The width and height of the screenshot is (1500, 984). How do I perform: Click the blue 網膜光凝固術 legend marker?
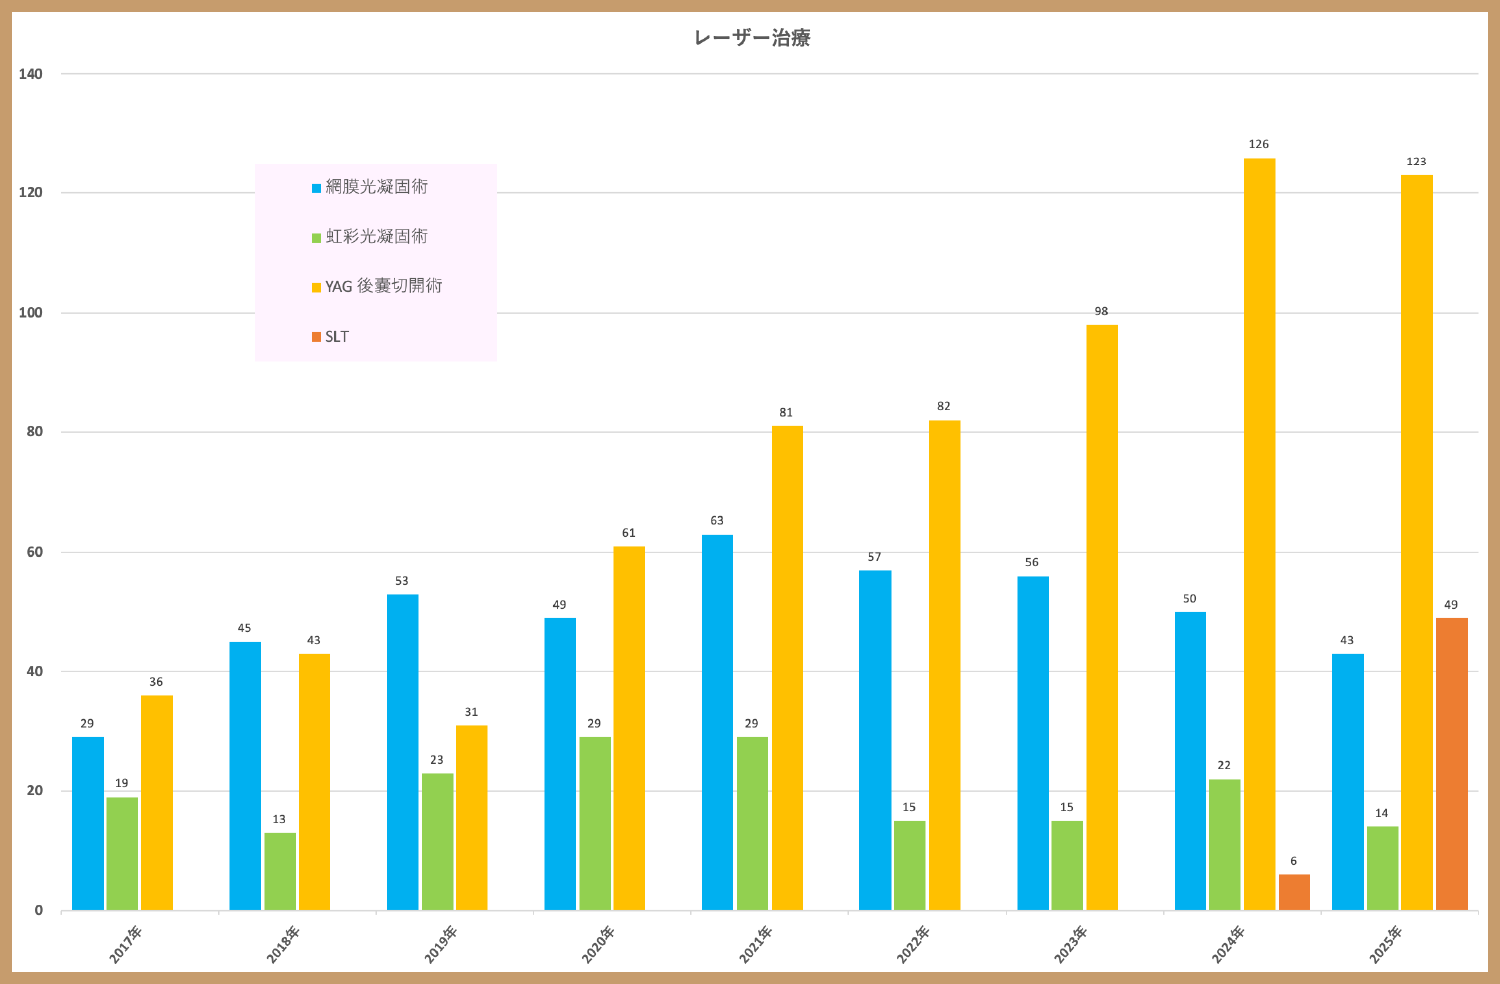(x=316, y=188)
